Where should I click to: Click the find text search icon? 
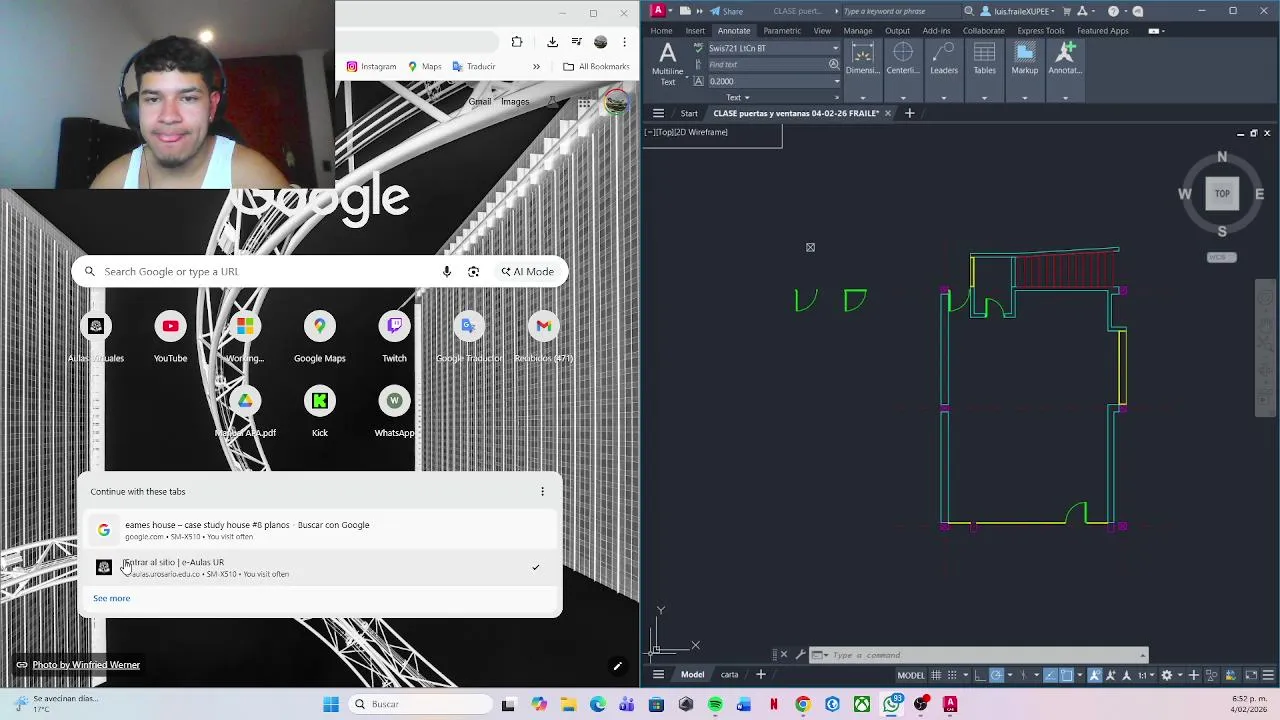pos(834,64)
